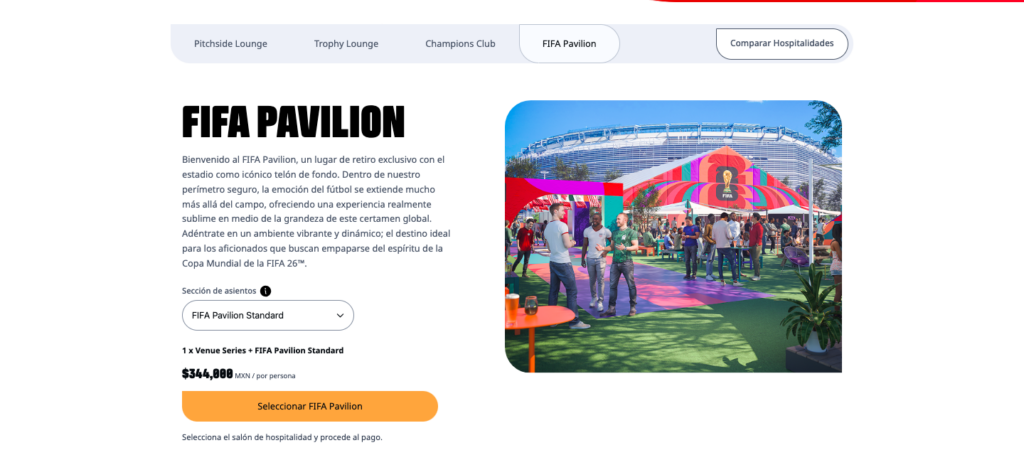The height and width of the screenshot is (455, 1024).
Task: Open the Champions Club tab
Action: point(460,44)
